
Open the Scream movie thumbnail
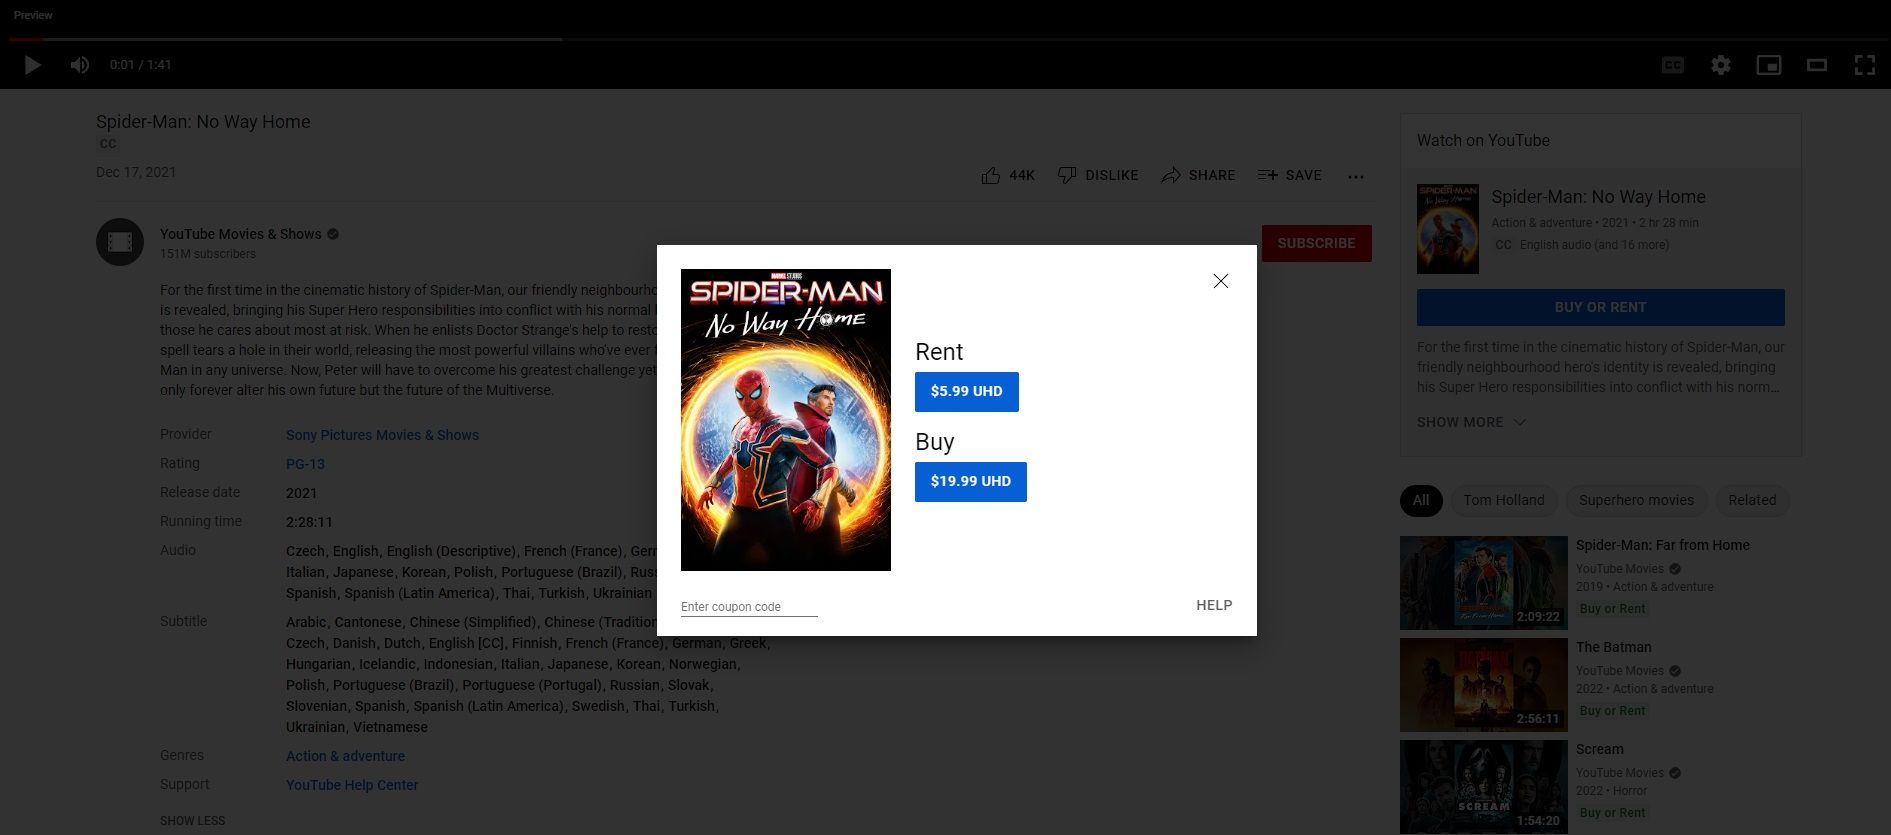click(x=1484, y=787)
